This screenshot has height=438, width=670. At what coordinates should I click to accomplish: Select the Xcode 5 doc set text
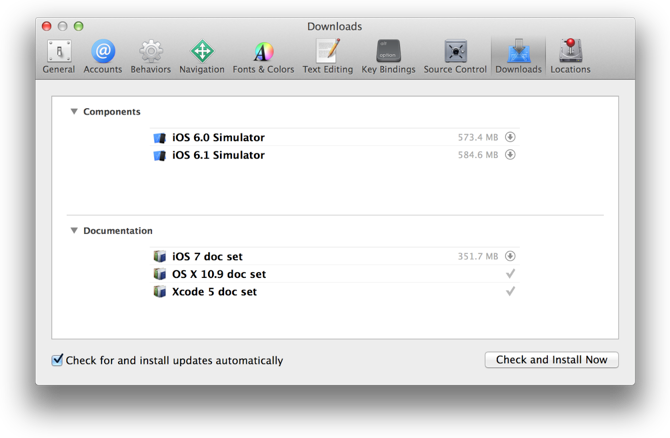(x=214, y=291)
